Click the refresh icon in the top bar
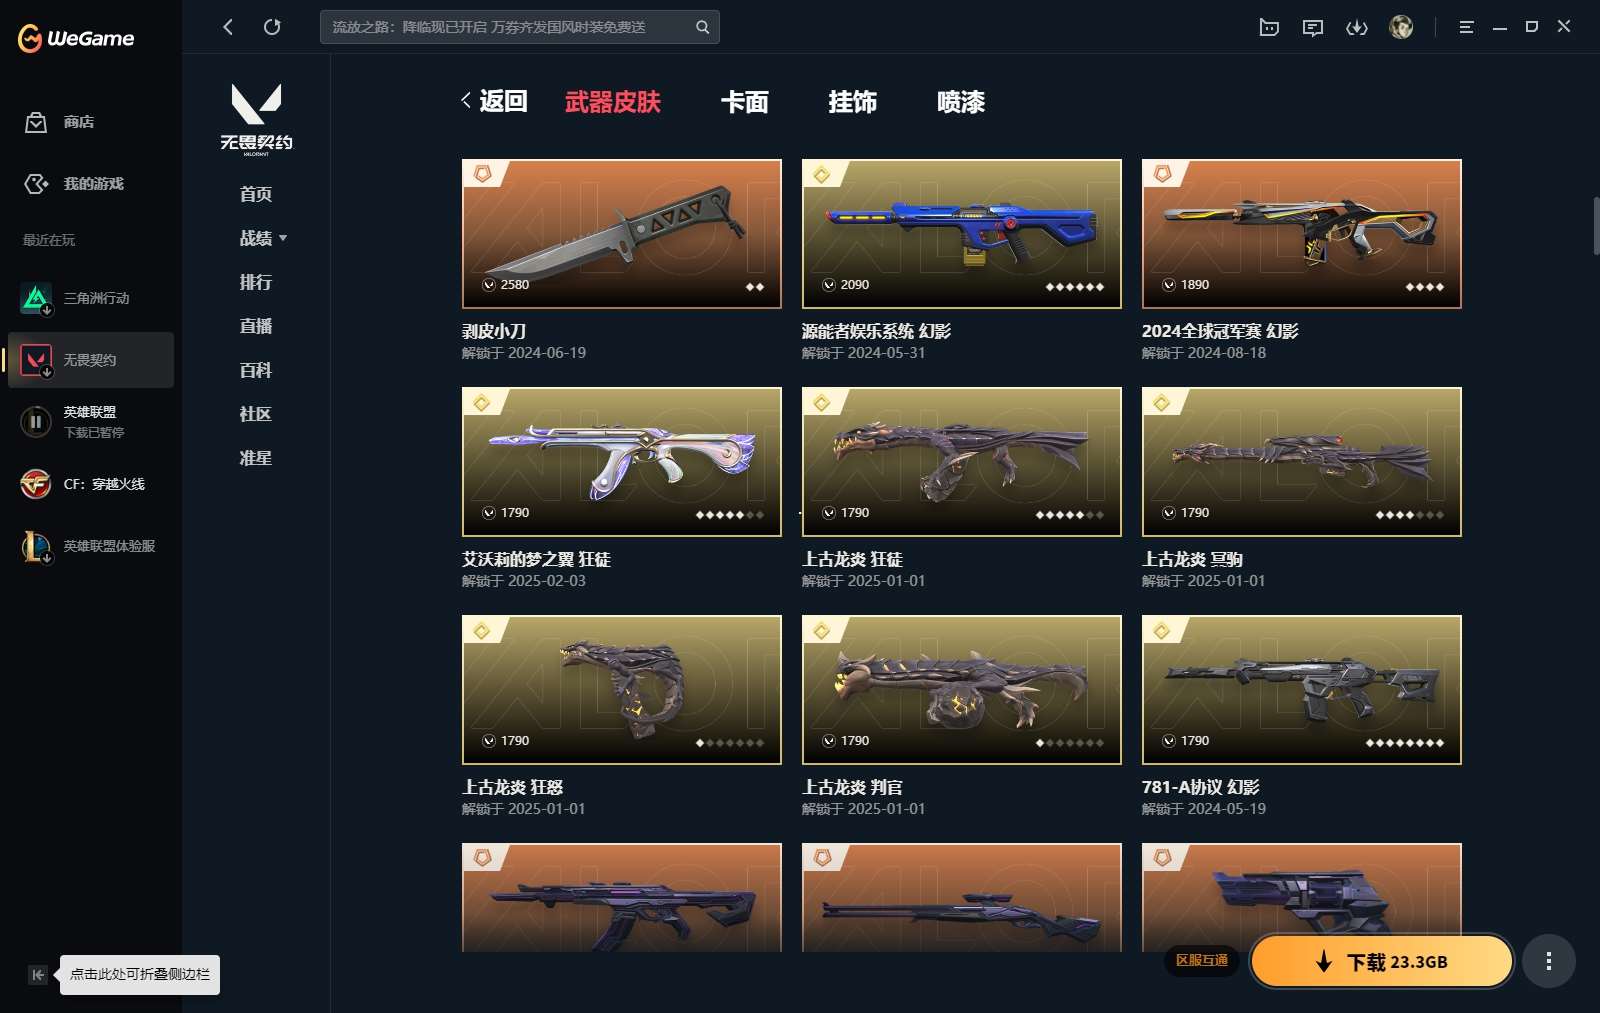The image size is (1600, 1013). click(272, 27)
